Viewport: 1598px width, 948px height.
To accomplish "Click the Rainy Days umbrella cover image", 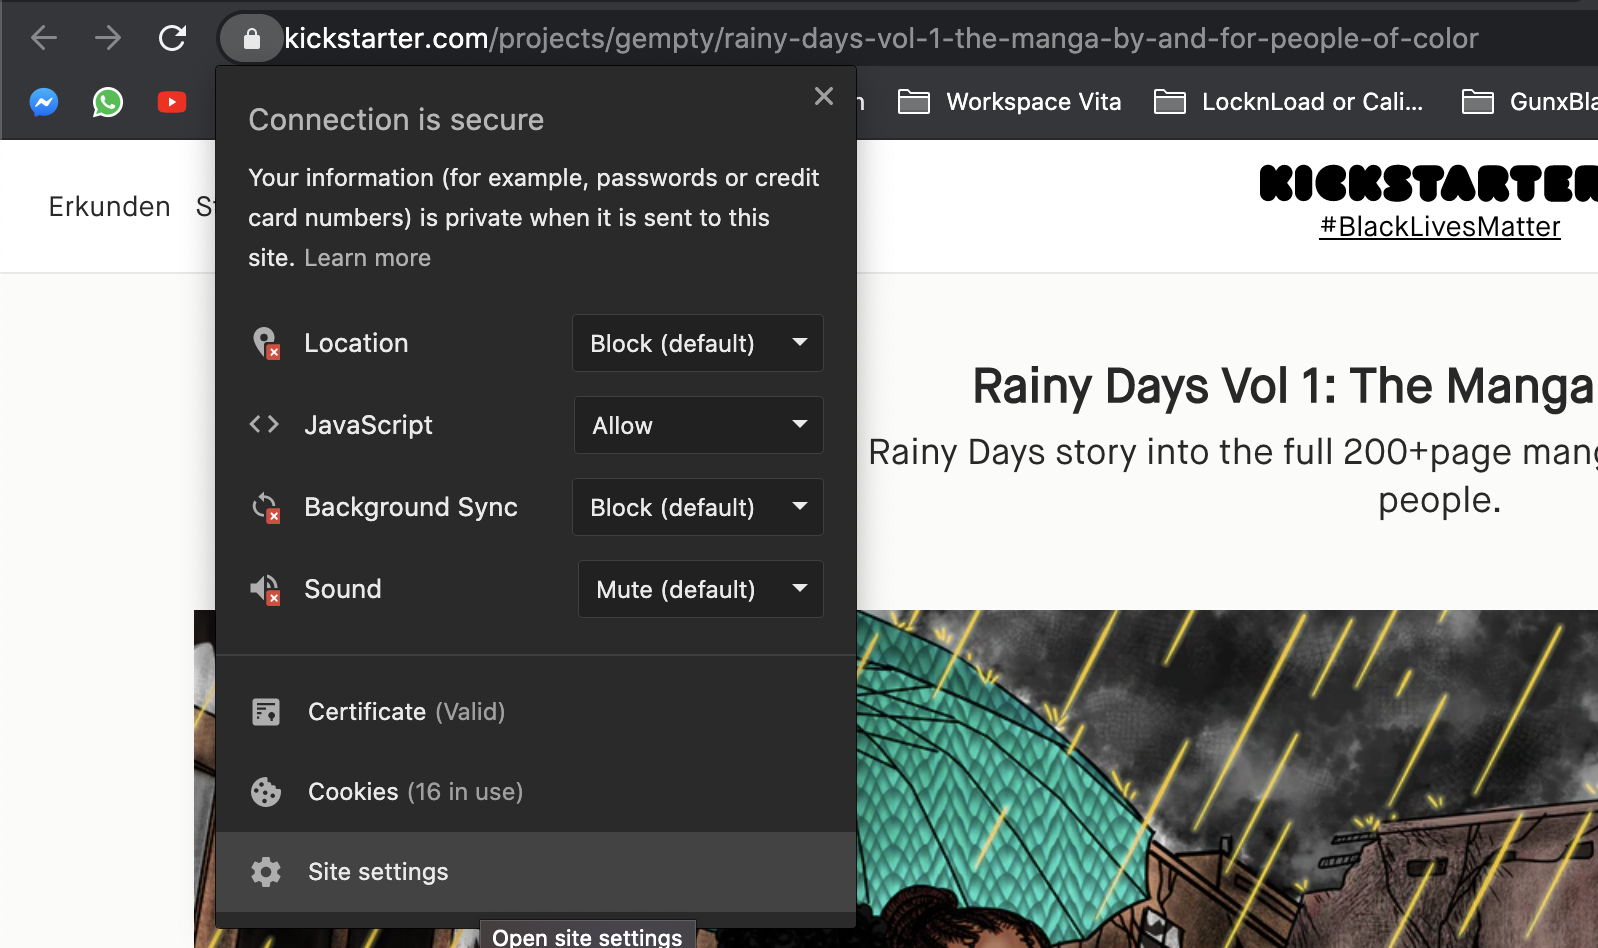I will click(1227, 779).
